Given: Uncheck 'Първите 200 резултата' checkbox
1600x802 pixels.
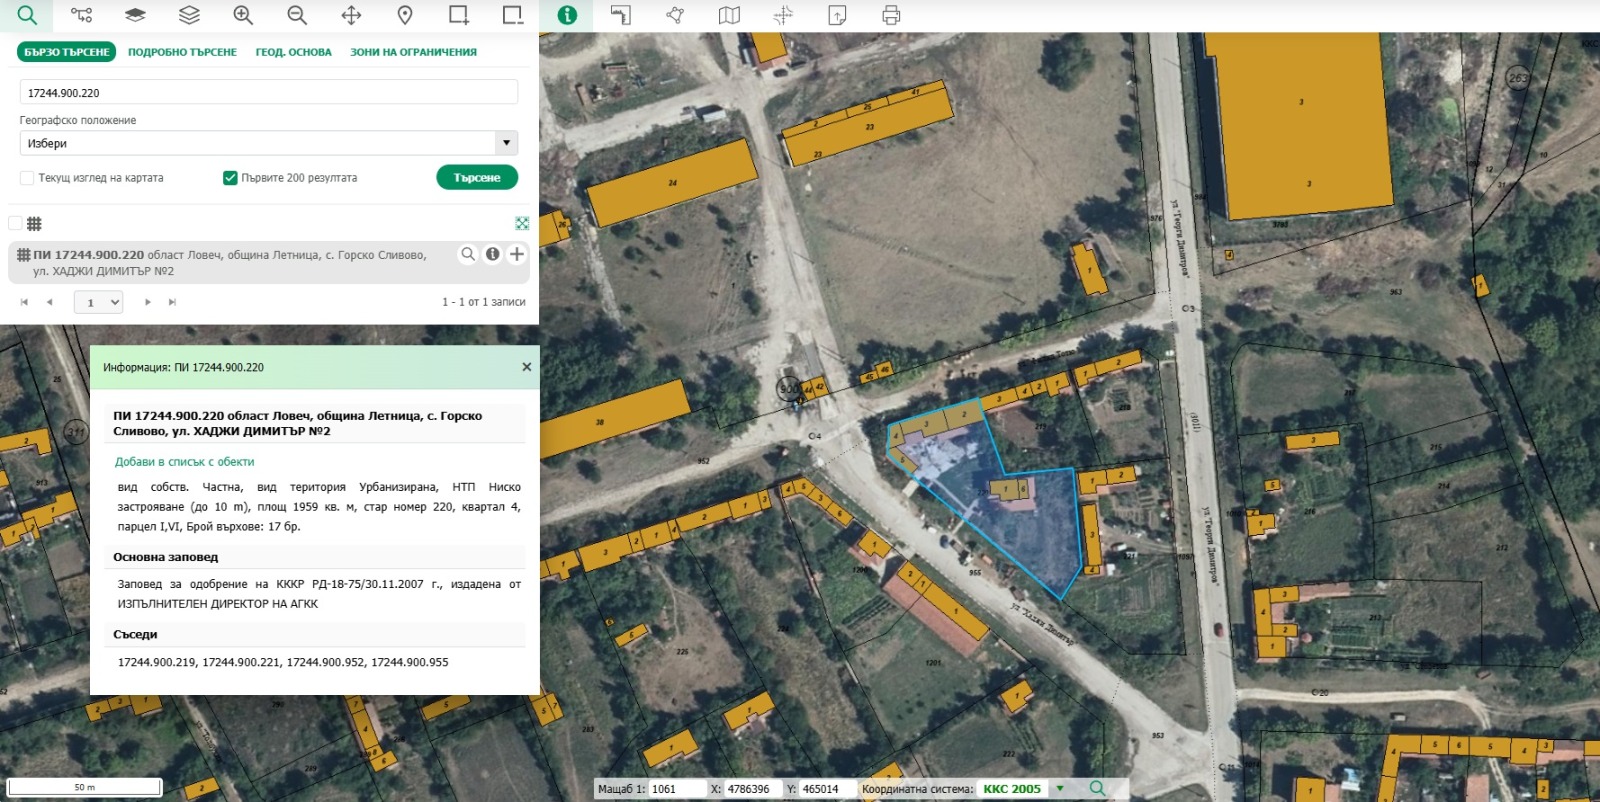Looking at the screenshot, I should [x=230, y=178].
